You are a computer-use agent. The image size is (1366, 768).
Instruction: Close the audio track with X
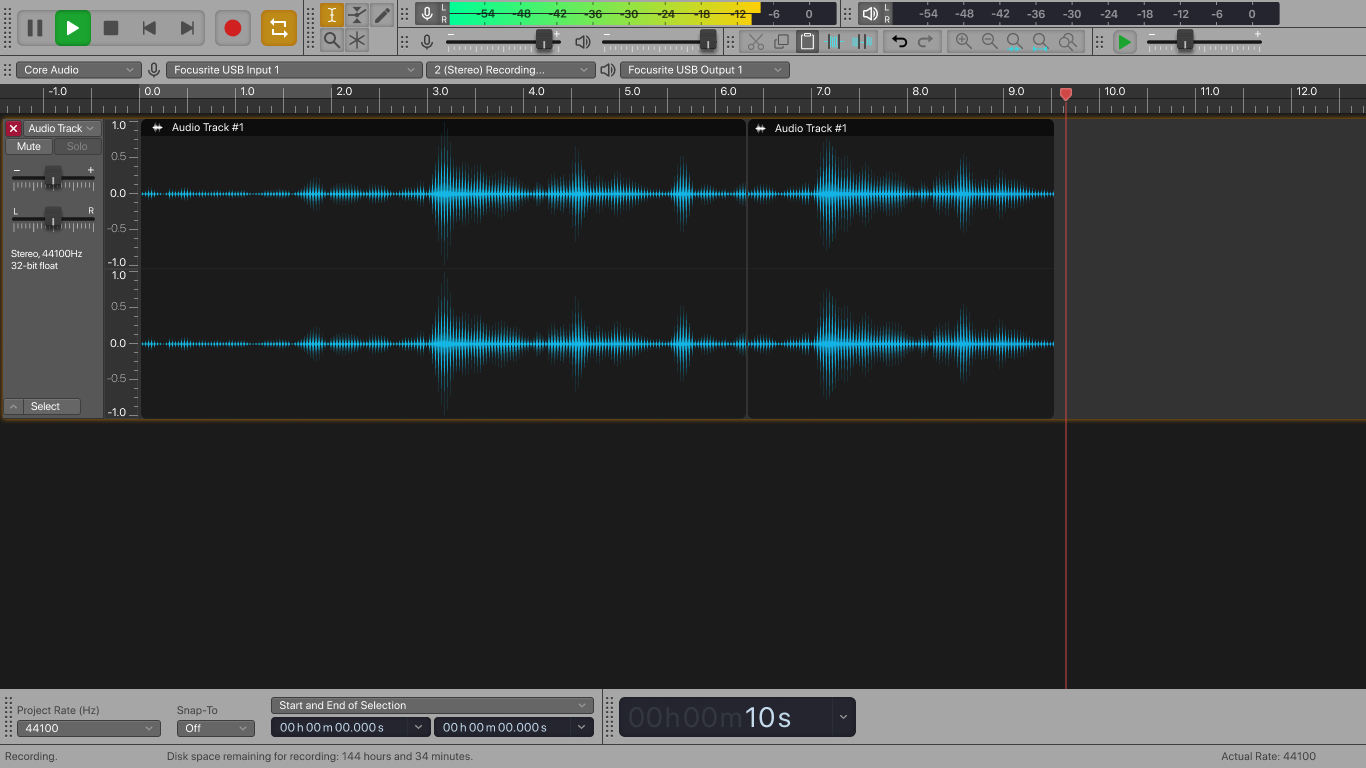pos(13,128)
